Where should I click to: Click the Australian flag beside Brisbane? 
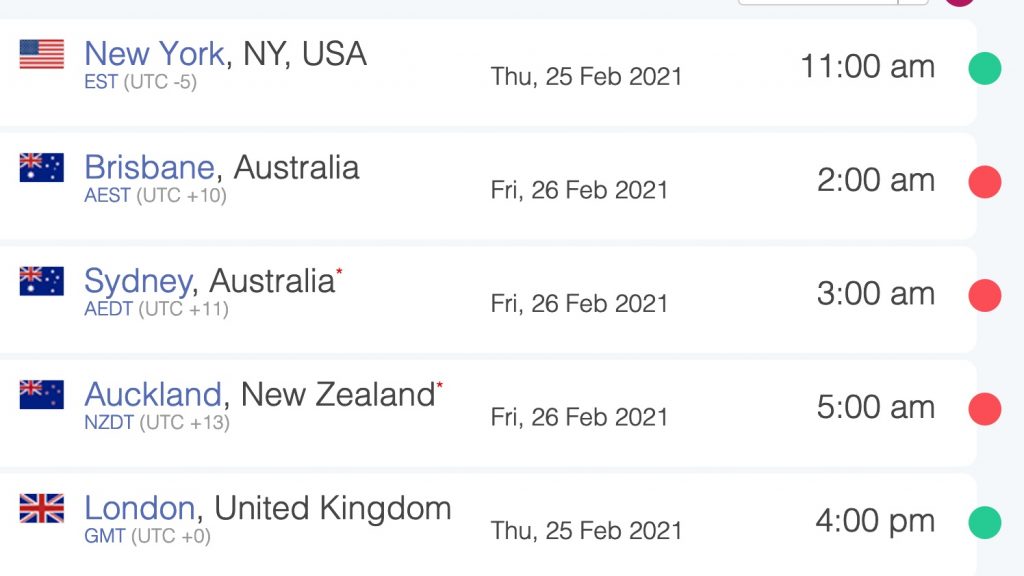point(42,167)
